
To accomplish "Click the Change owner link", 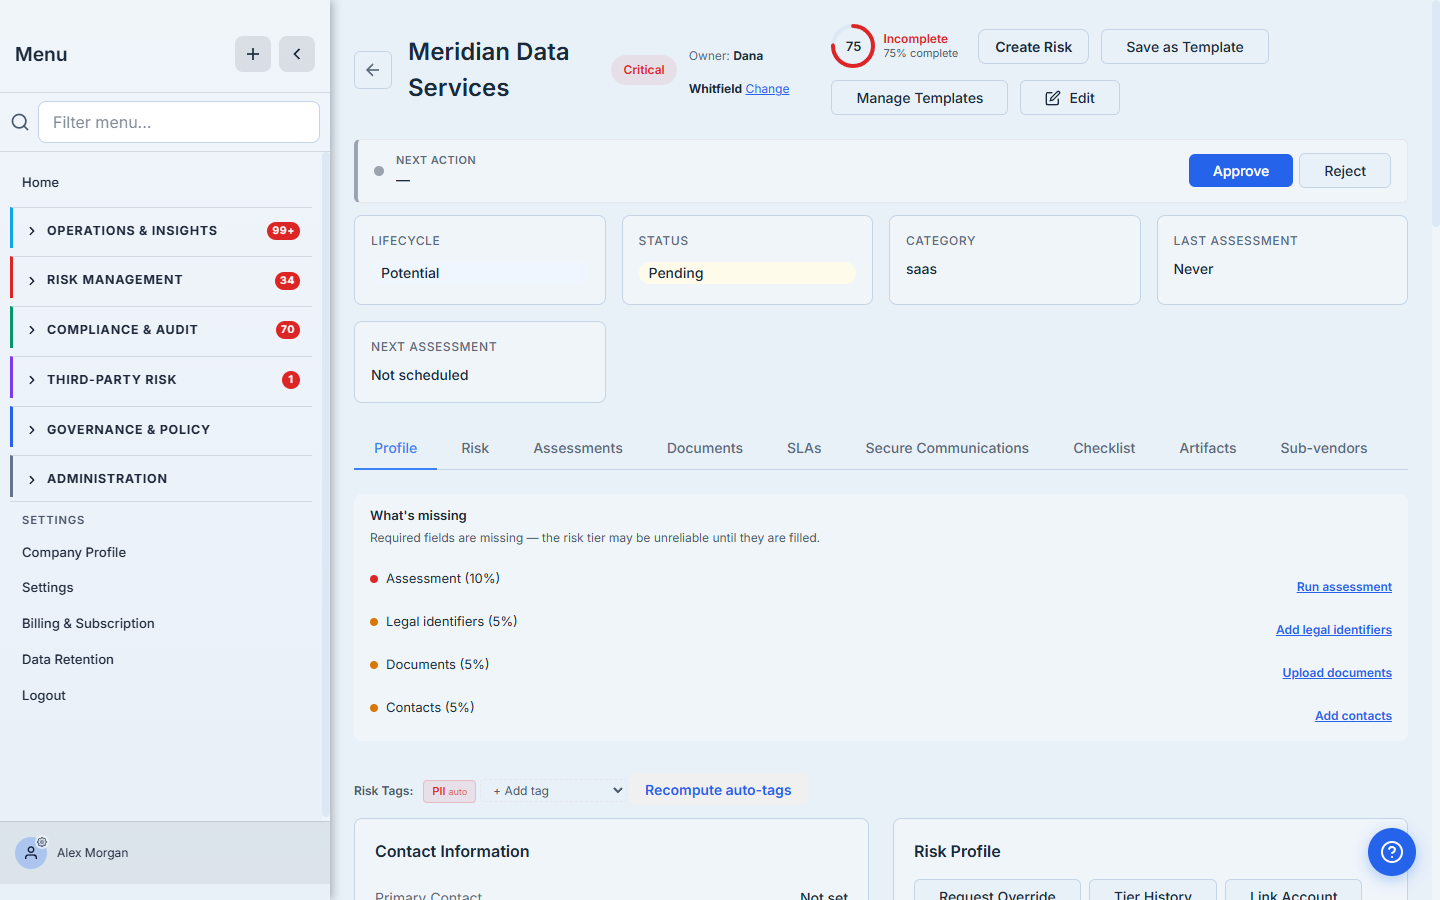I will pos(767,89).
